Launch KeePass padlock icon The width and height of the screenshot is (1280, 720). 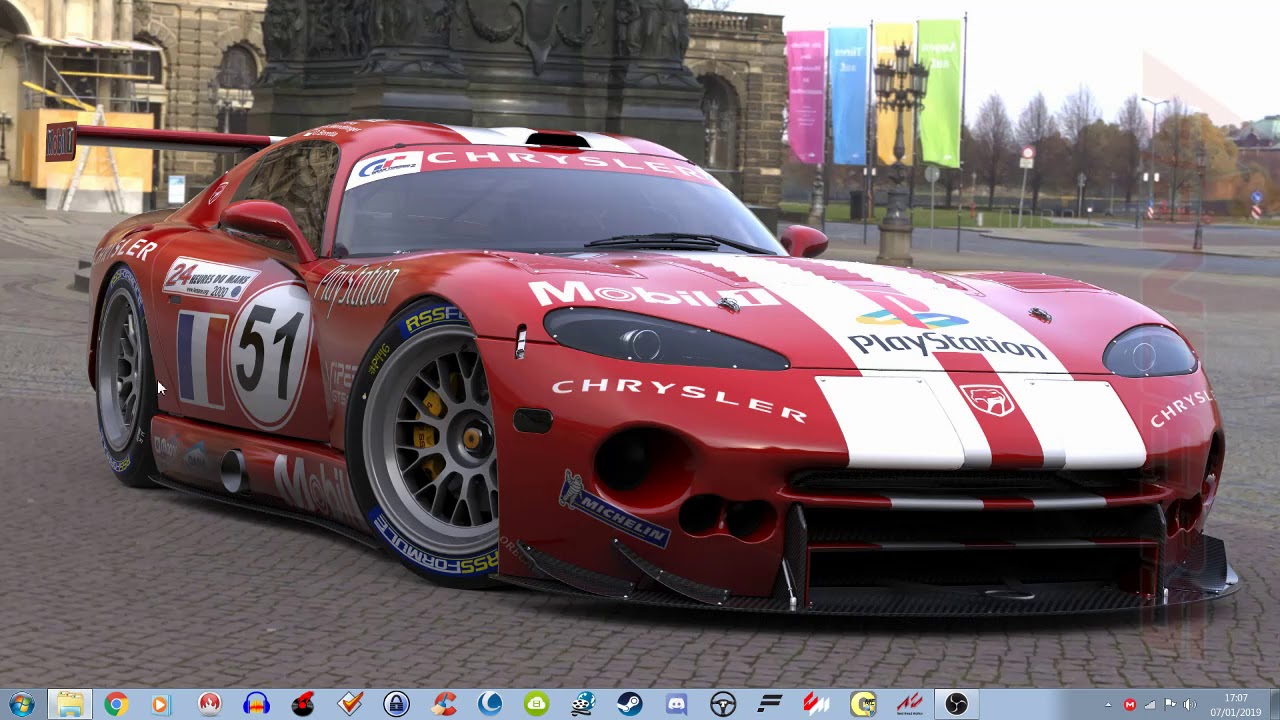tap(396, 704)
